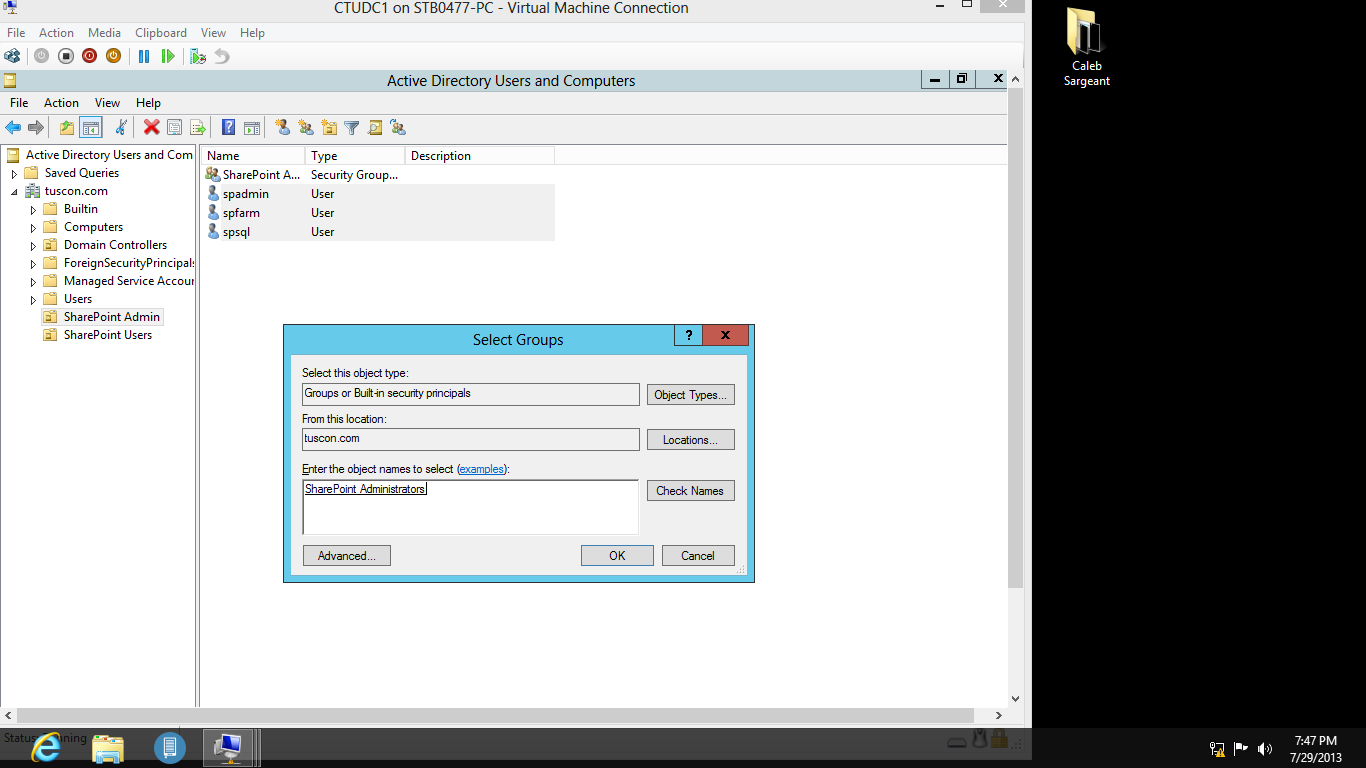
Task: Take a VM snapshot using the checkpoint icon
Action: (x=198, y=56)
